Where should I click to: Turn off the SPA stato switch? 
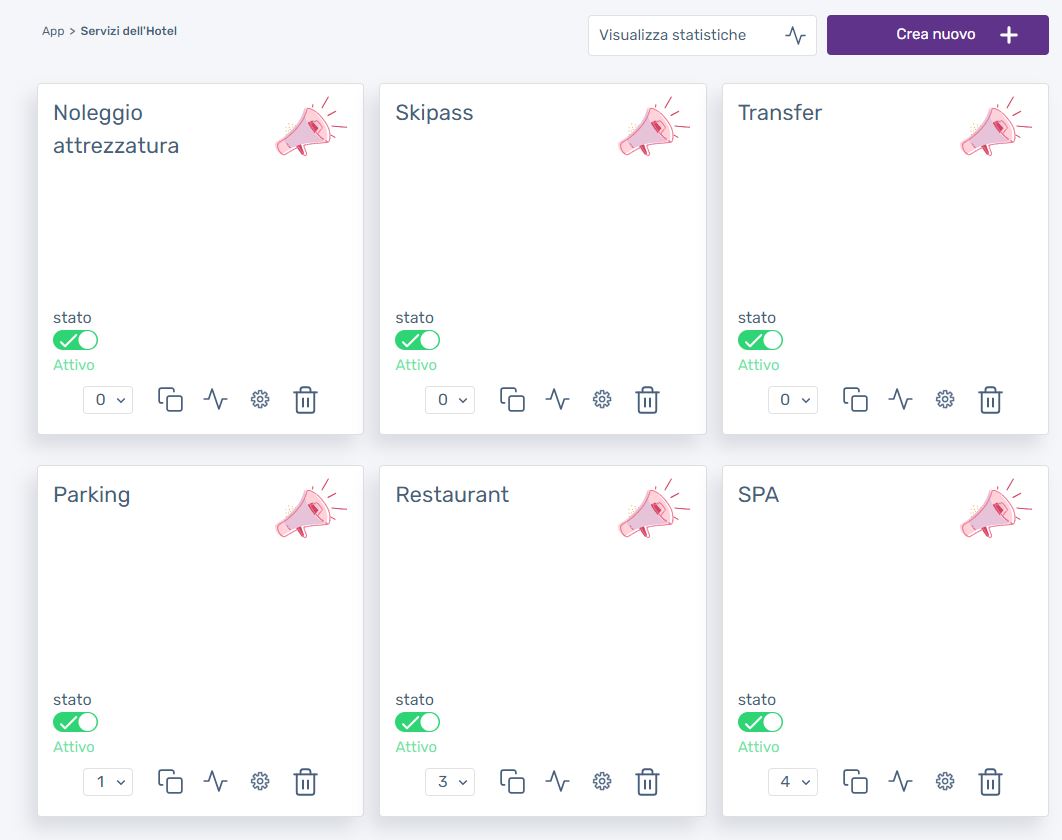760,722
